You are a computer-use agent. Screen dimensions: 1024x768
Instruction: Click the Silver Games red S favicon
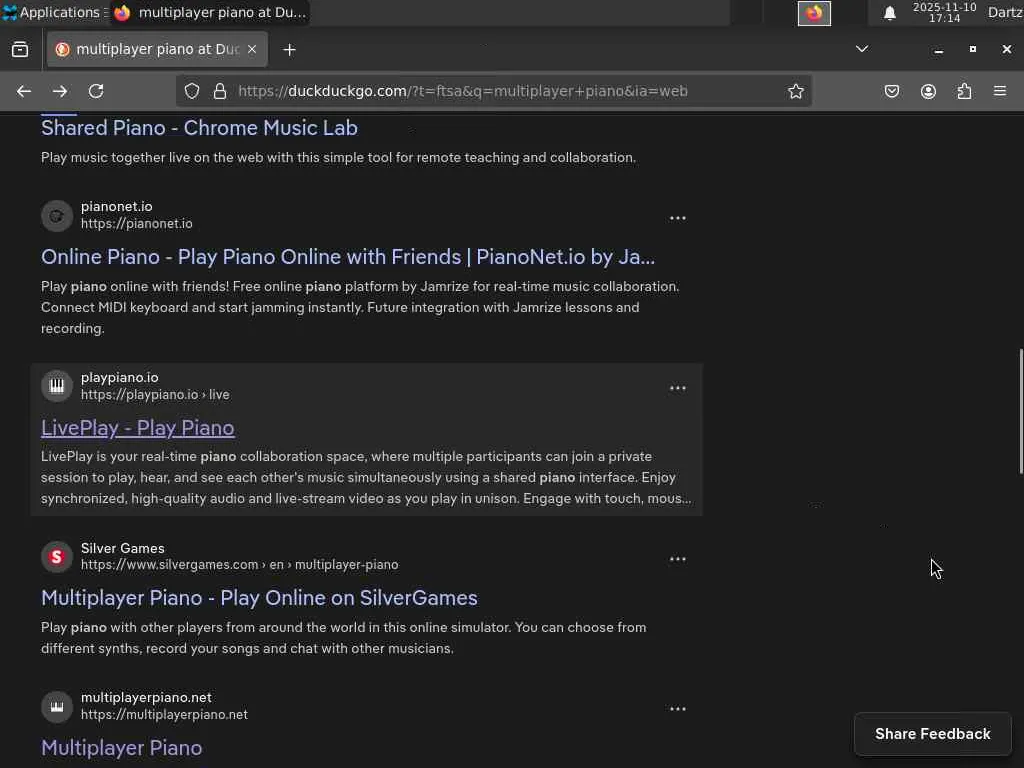click(x=57, y=556)
